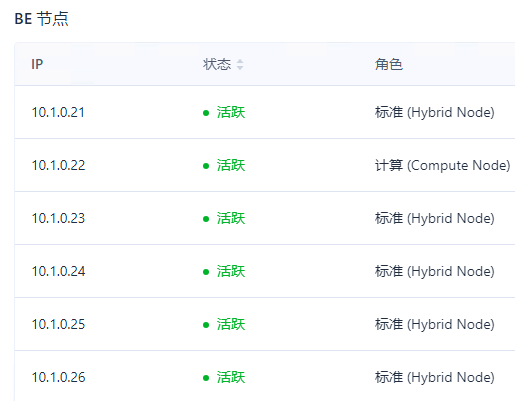The height and width of the screenshot is (401, 515).
Task: Select IP address 10.1.0.24
Action: (x=58, y=271)
